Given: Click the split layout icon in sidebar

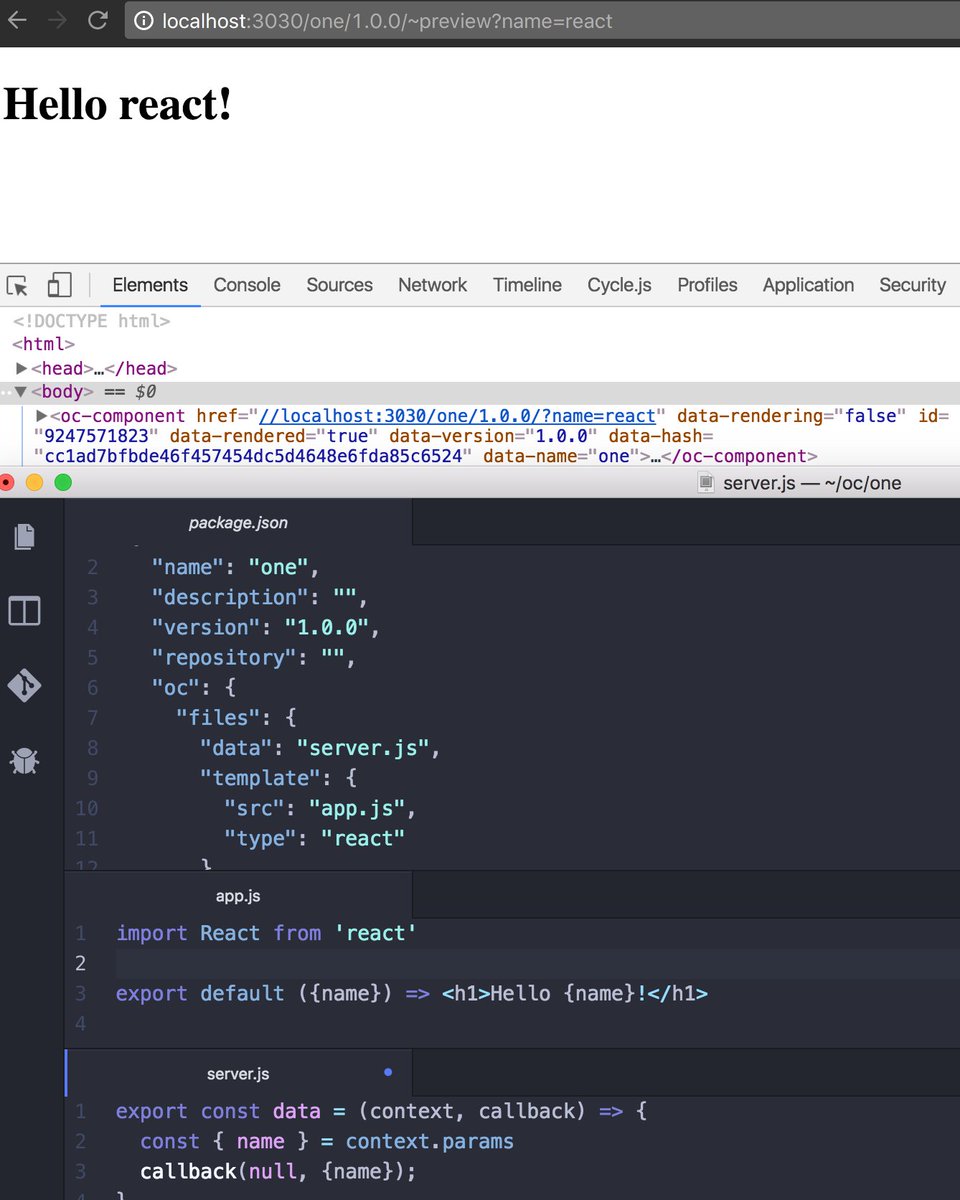Looking at the screenshot, I should pyautogui.click(x=25, y=610).
